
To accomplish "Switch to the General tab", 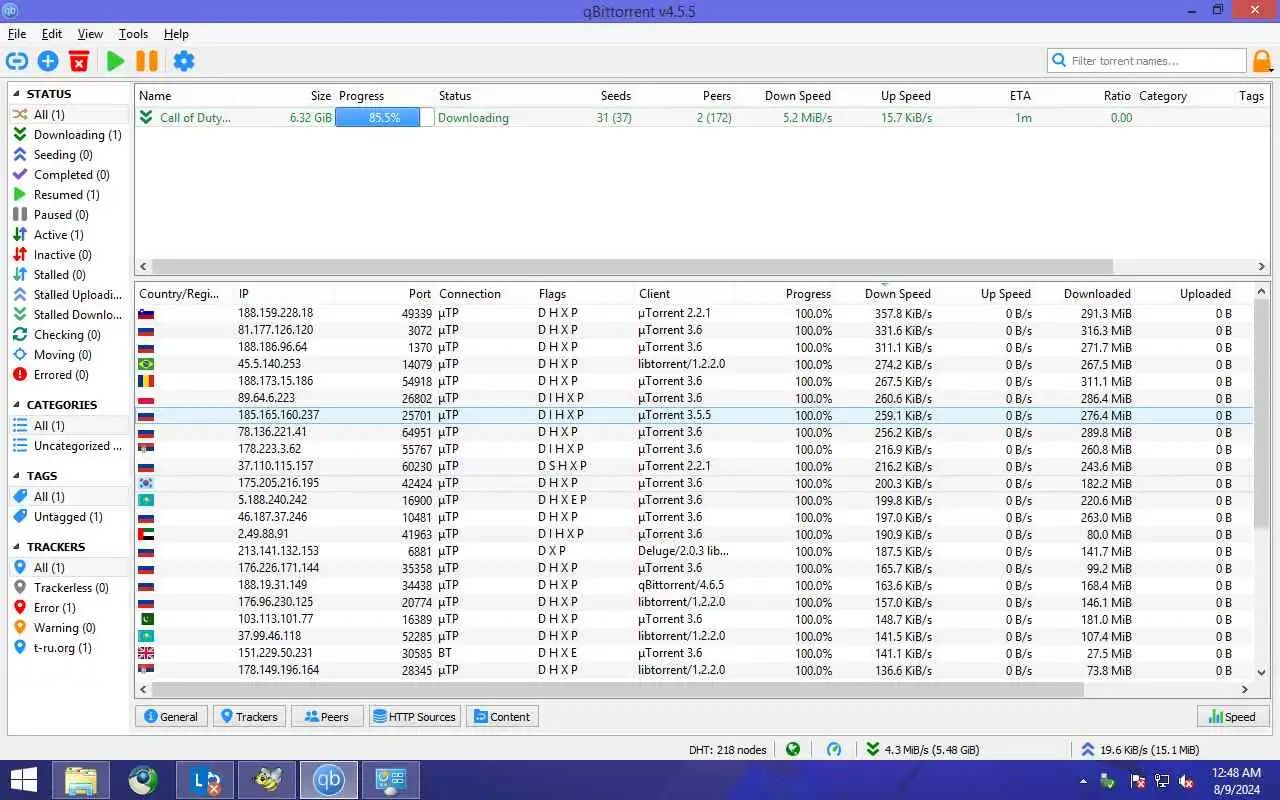I will [x=171, y=716].
